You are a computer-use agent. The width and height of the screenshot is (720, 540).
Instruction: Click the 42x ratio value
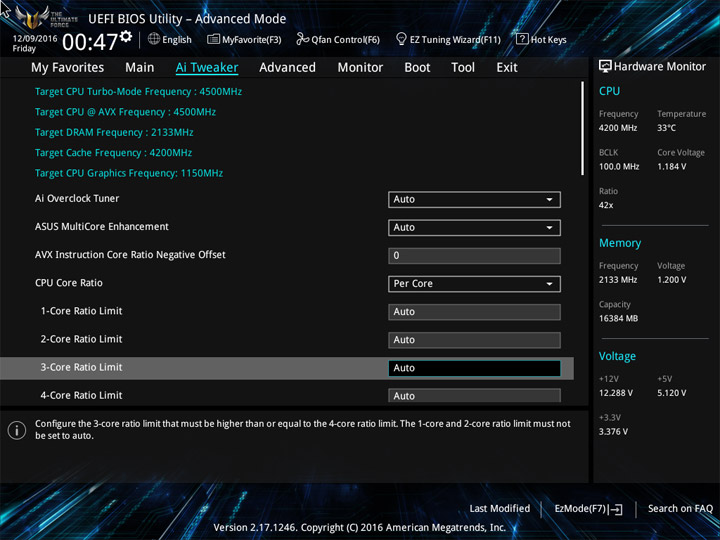606,205
